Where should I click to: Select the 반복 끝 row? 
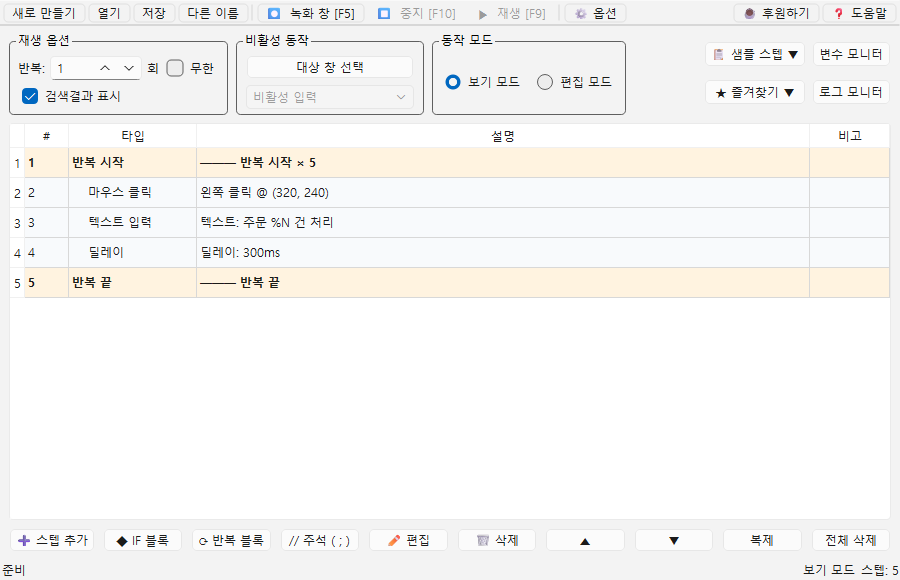pyautogui.click(x=449, y=283)
